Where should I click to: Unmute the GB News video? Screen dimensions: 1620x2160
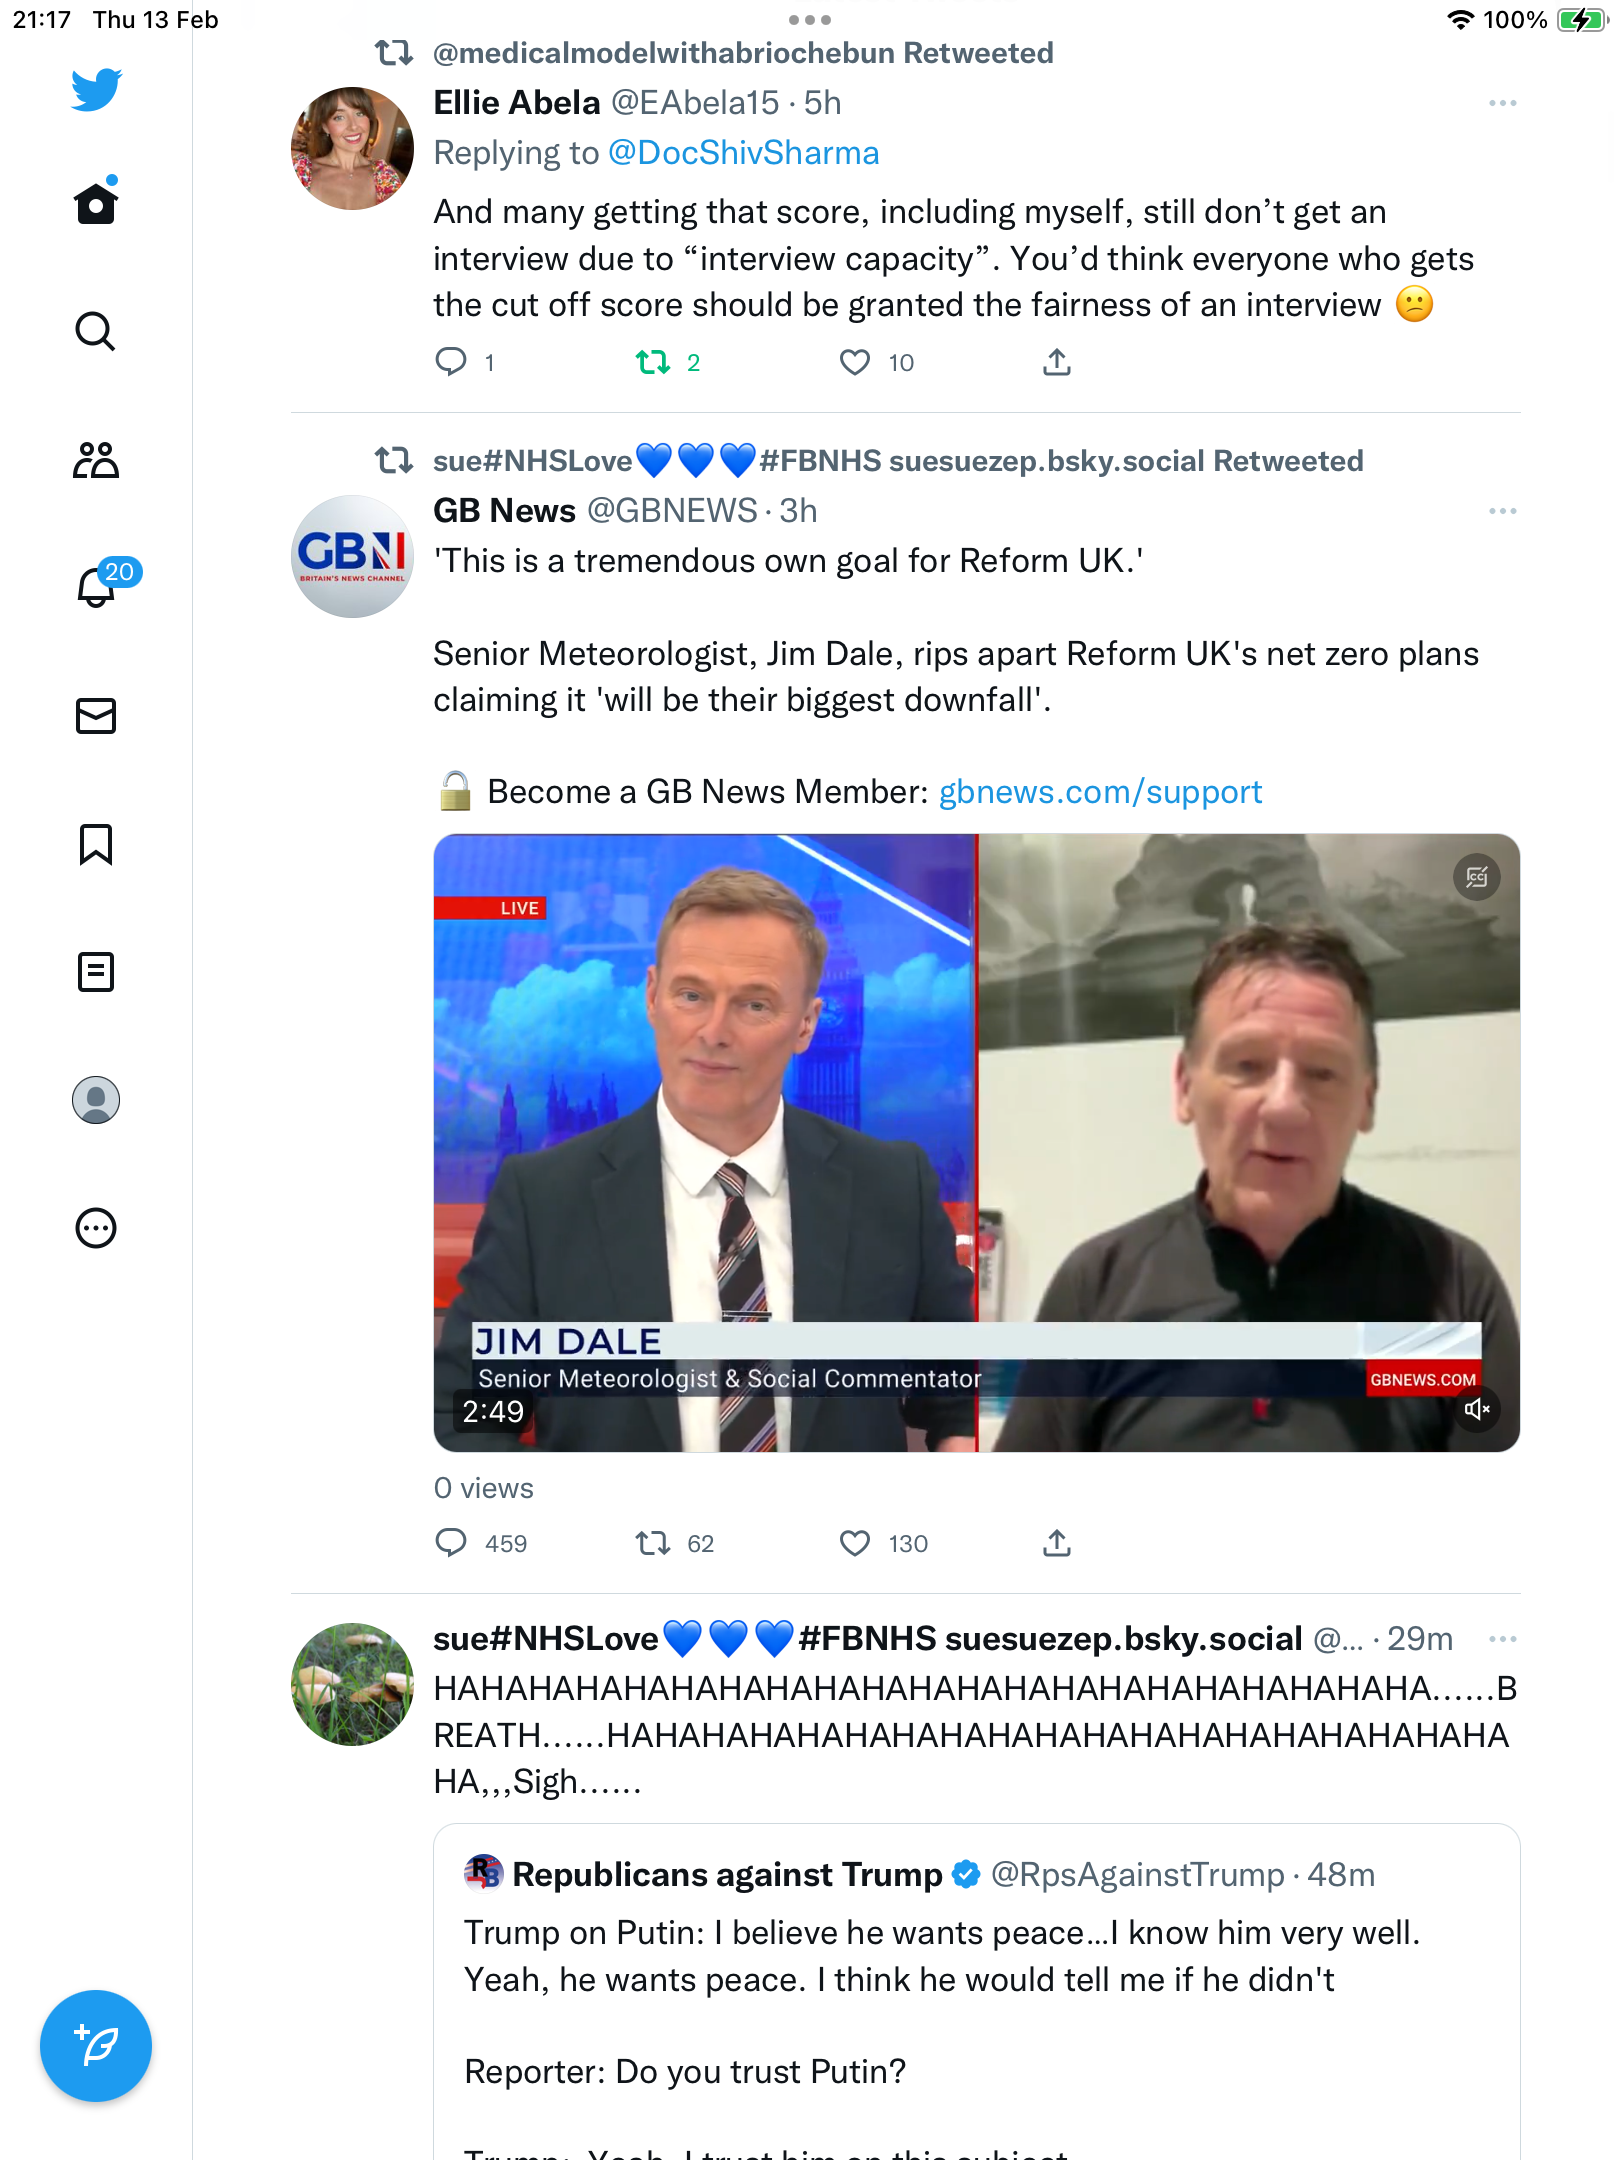point(1477,1409)
